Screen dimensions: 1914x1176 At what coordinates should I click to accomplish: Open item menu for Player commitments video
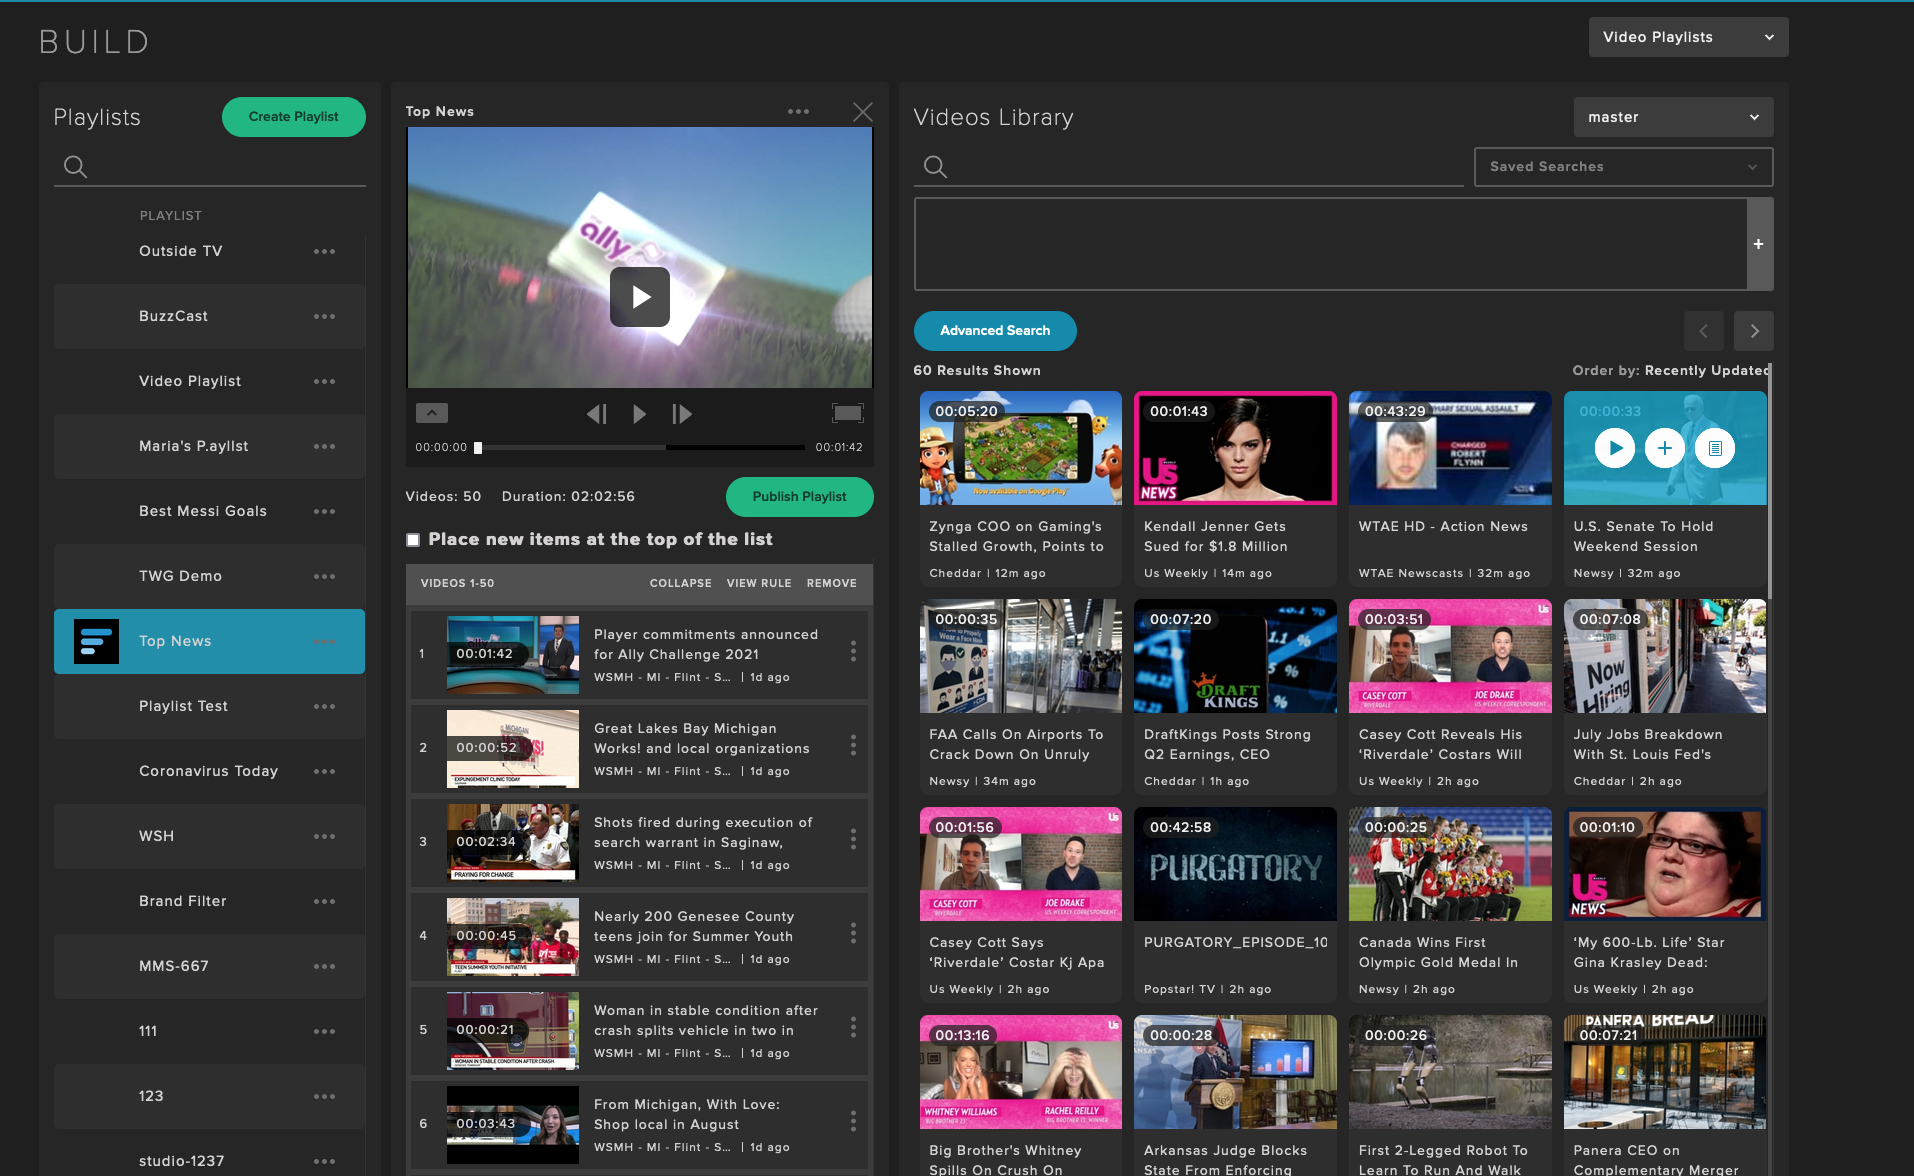(853, 652)
